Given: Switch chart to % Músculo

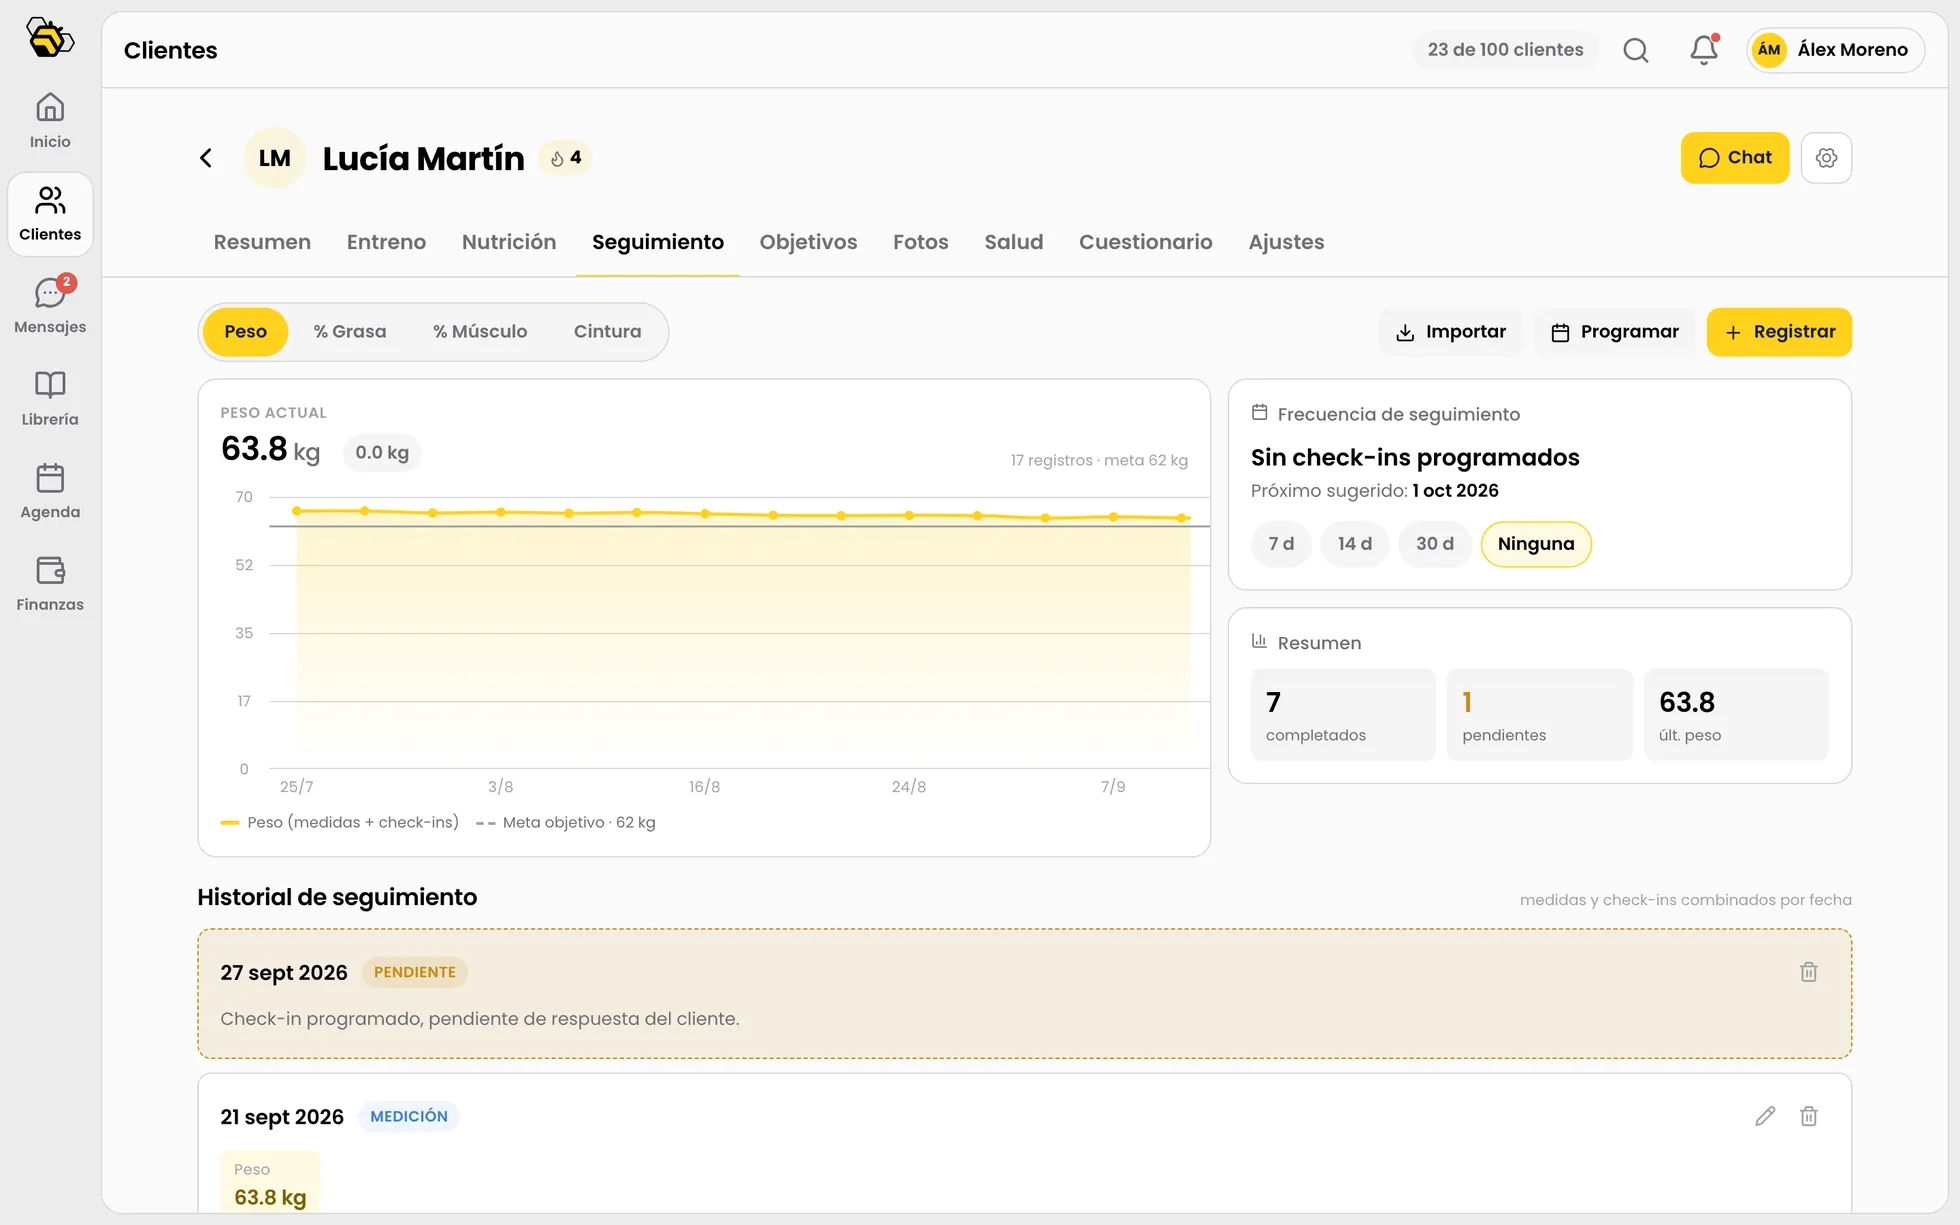Looking at the screenshot, I should coord(480,332).
